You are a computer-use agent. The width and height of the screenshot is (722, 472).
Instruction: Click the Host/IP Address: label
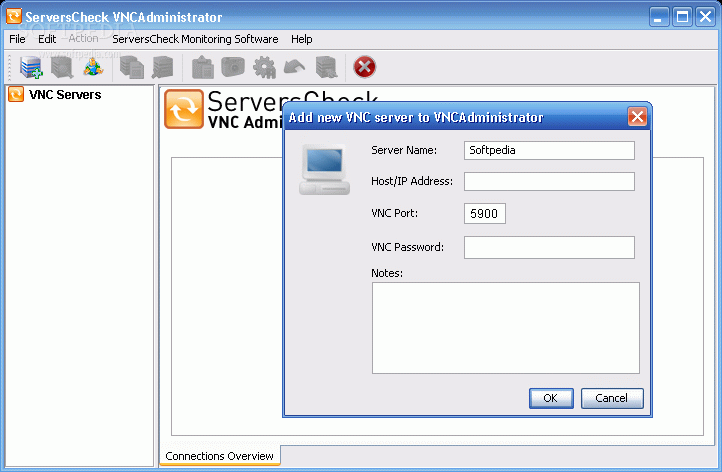point(412,181)
